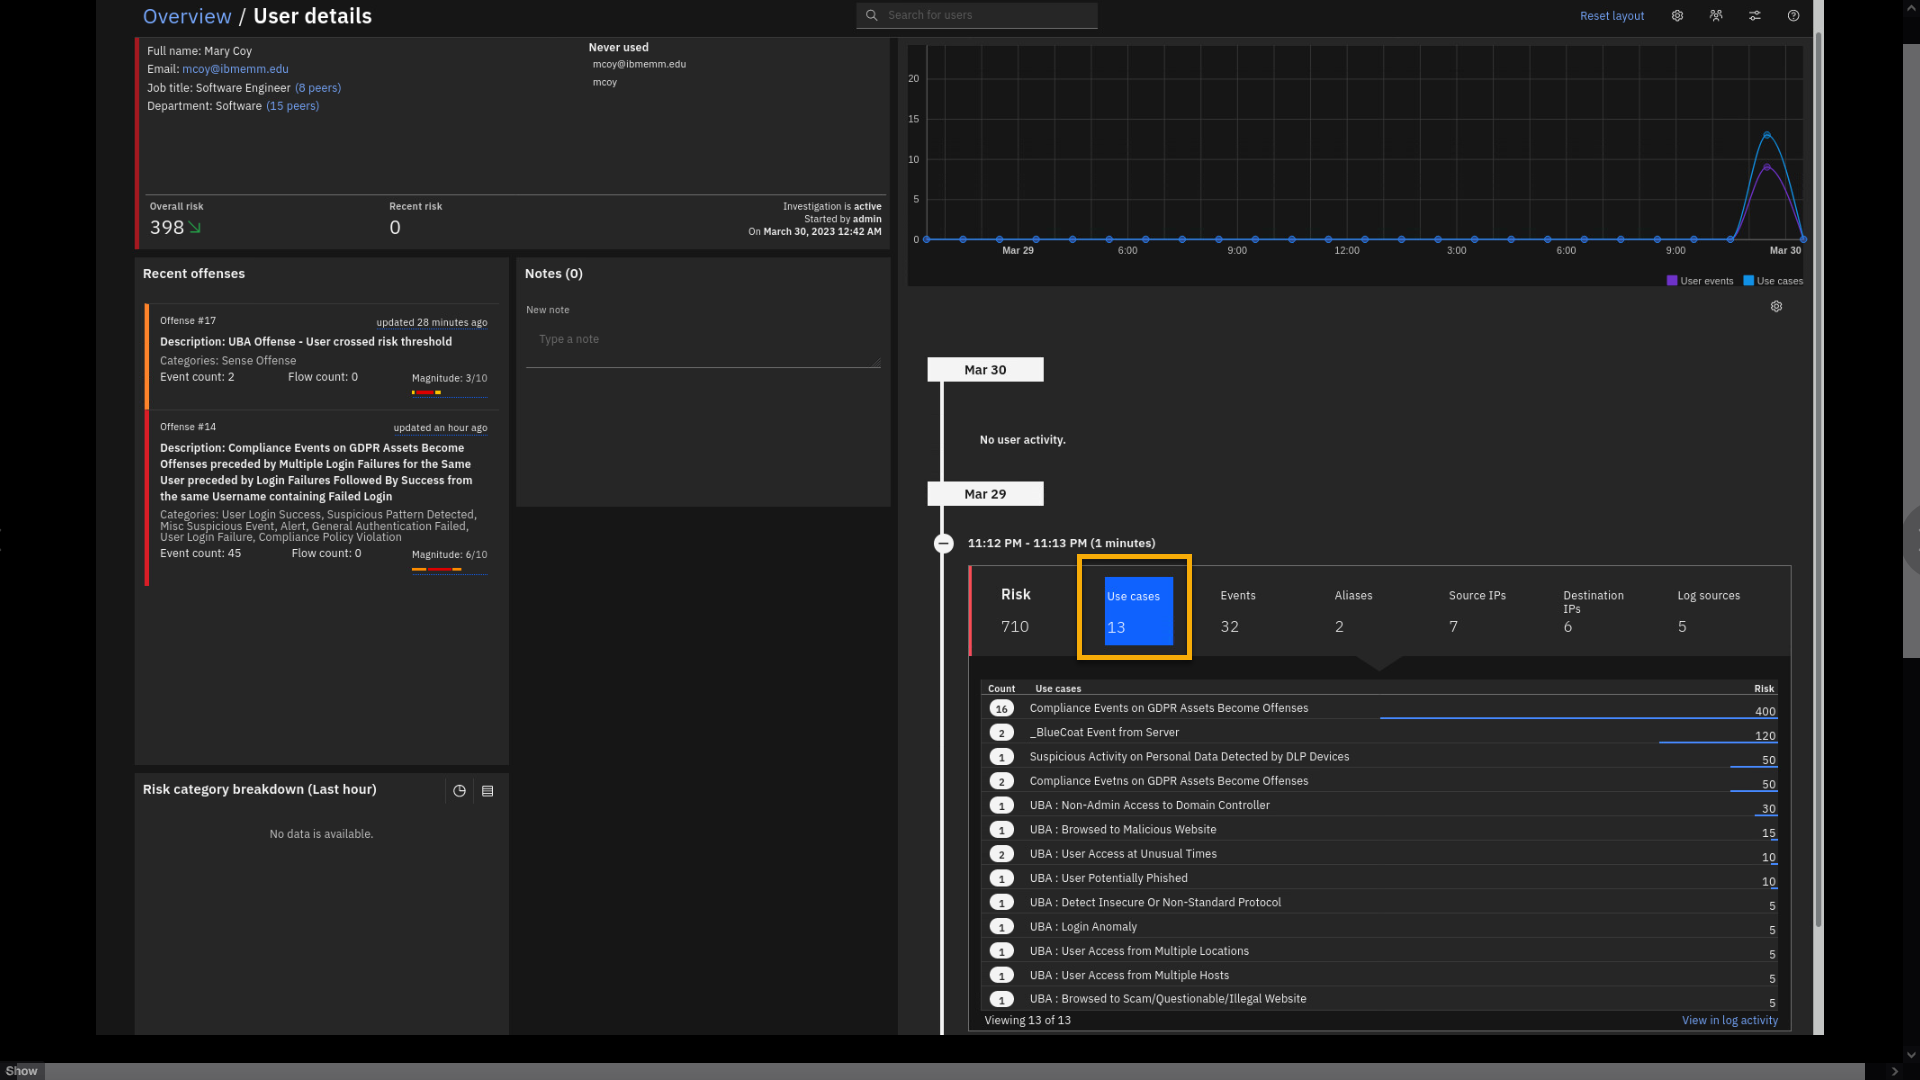Open the sliders preferences icon
Screen dimensions: 1920x1080
pyautogui.click(x=1755, y=16)
